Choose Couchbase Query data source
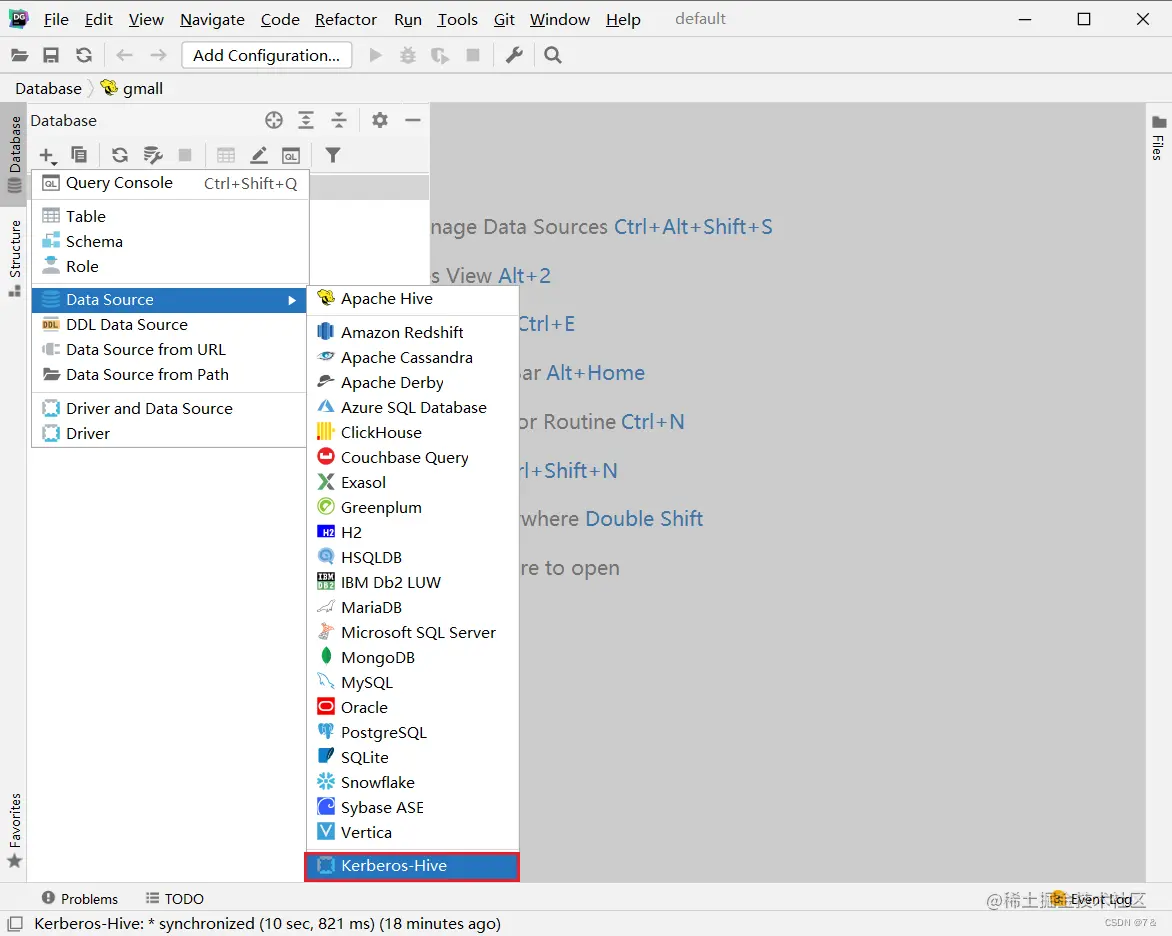 [413, 458]
